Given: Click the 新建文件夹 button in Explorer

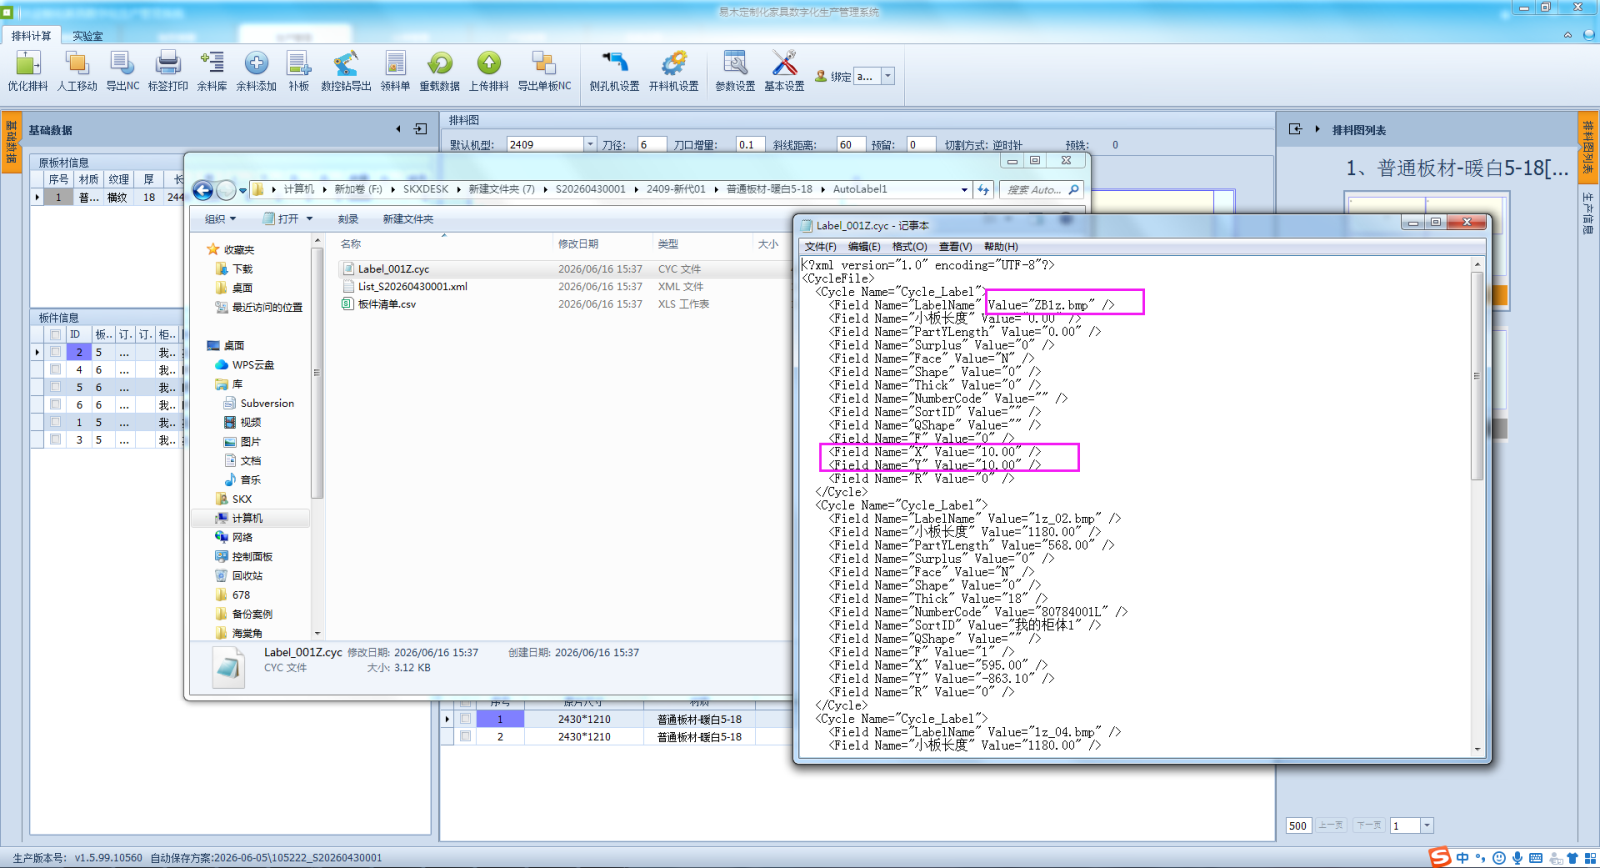Looking at the screenshot, I should [408, 219].
